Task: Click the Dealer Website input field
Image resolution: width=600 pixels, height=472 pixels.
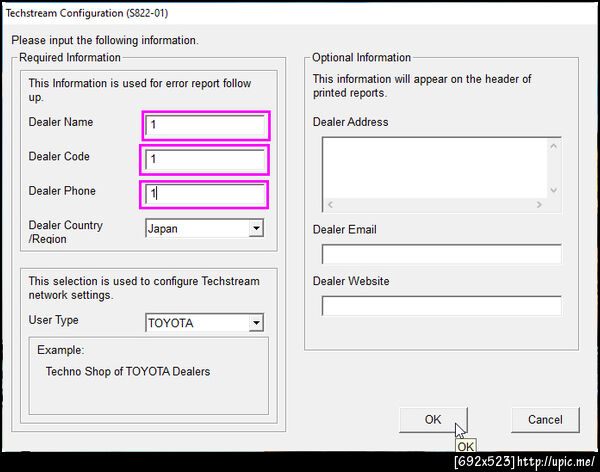Action: tap(442, 306)
